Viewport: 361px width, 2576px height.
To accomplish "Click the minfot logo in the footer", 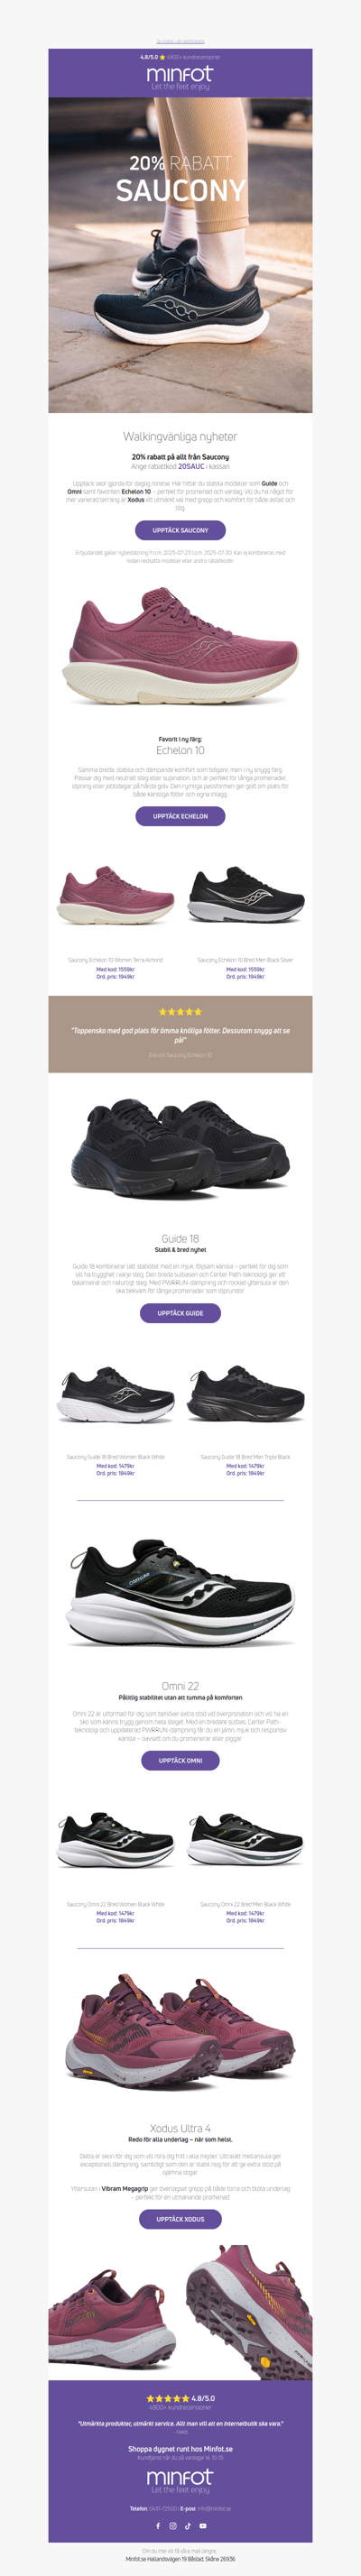I will 180,2480.
